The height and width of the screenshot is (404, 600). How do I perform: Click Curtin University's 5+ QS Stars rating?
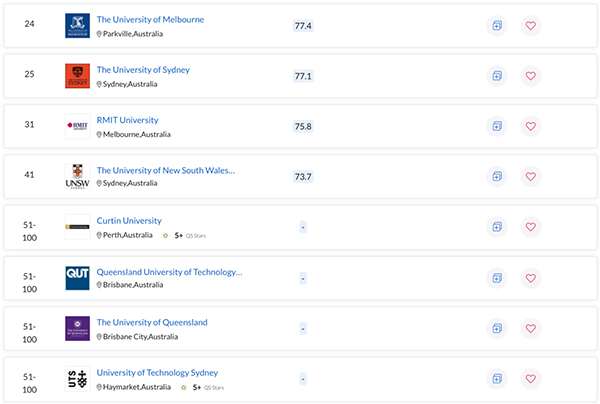coord(184,235)
